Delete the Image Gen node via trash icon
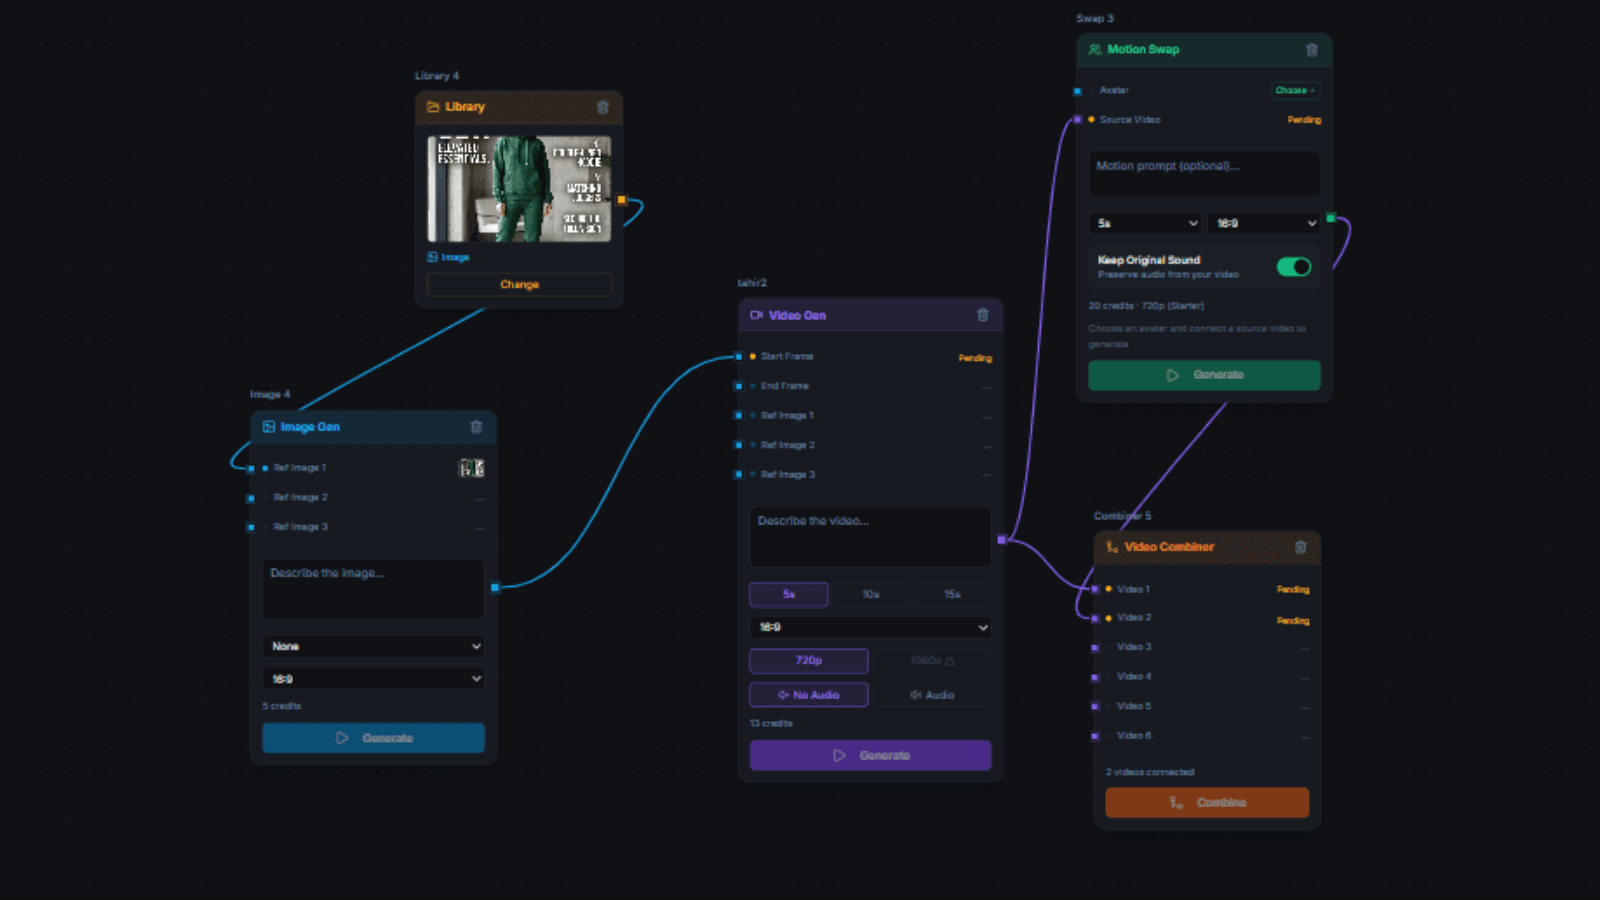The height and width of the screenshot is (900, 1600). (476, 427)
